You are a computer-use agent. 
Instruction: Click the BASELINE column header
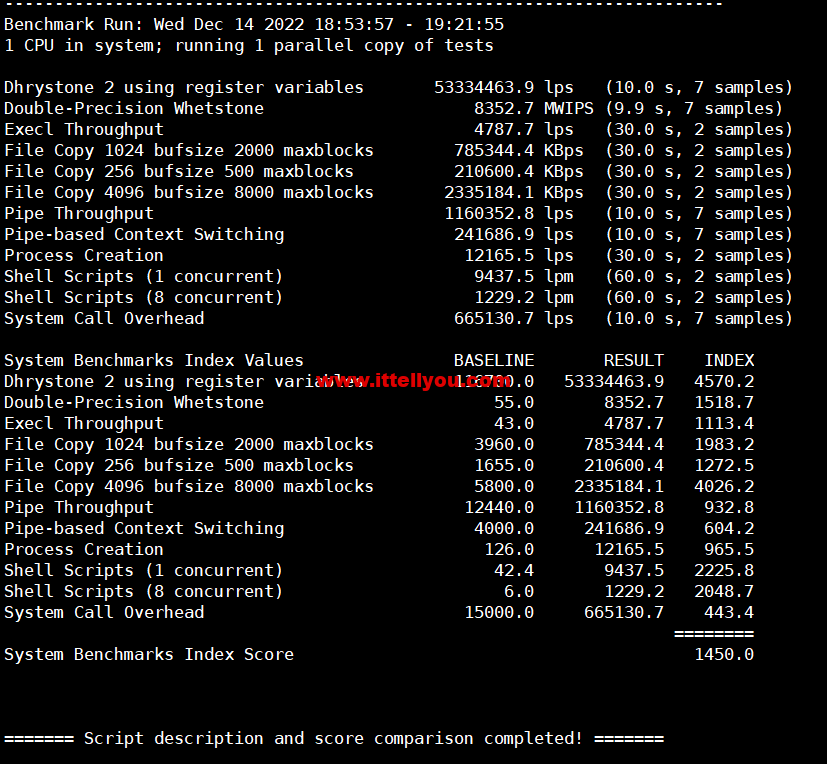(x=494, y=361)
